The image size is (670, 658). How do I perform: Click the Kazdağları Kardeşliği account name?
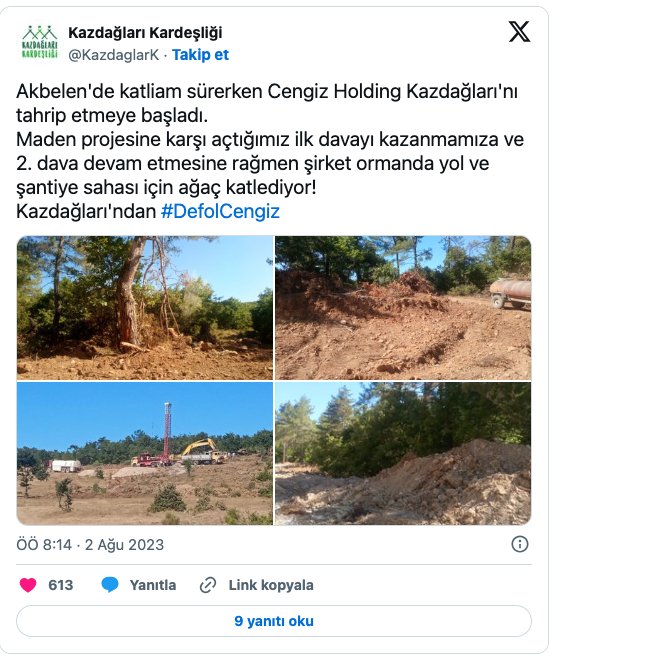point(145,32)
